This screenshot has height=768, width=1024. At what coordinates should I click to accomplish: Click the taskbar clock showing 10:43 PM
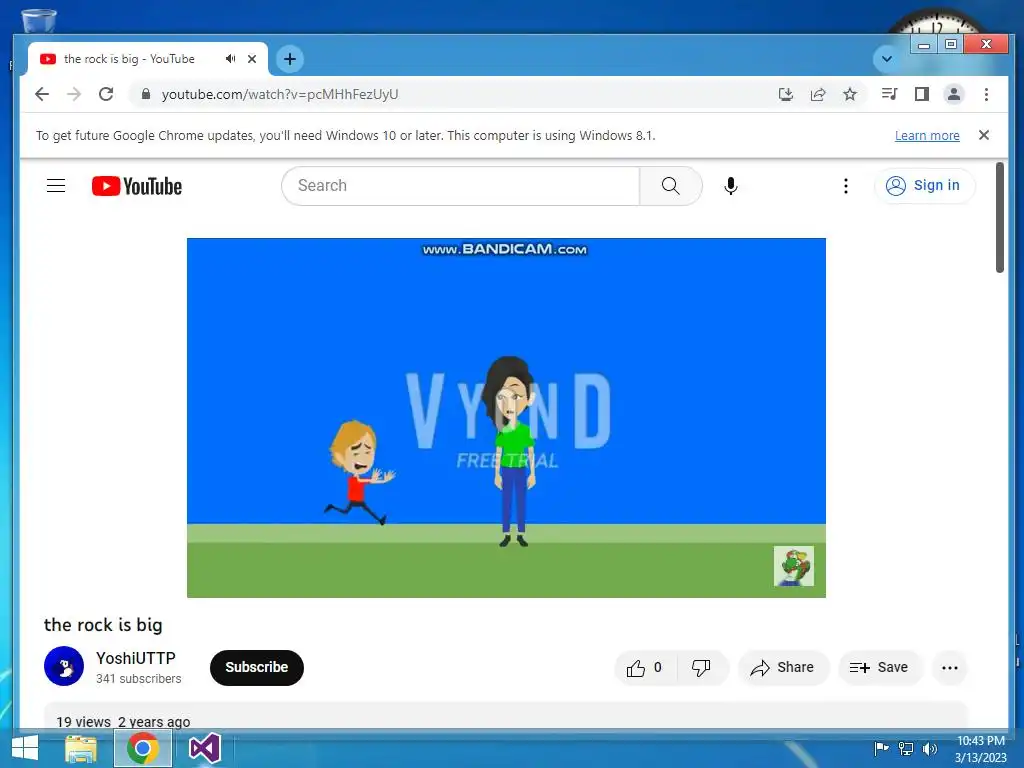point(981,749)
